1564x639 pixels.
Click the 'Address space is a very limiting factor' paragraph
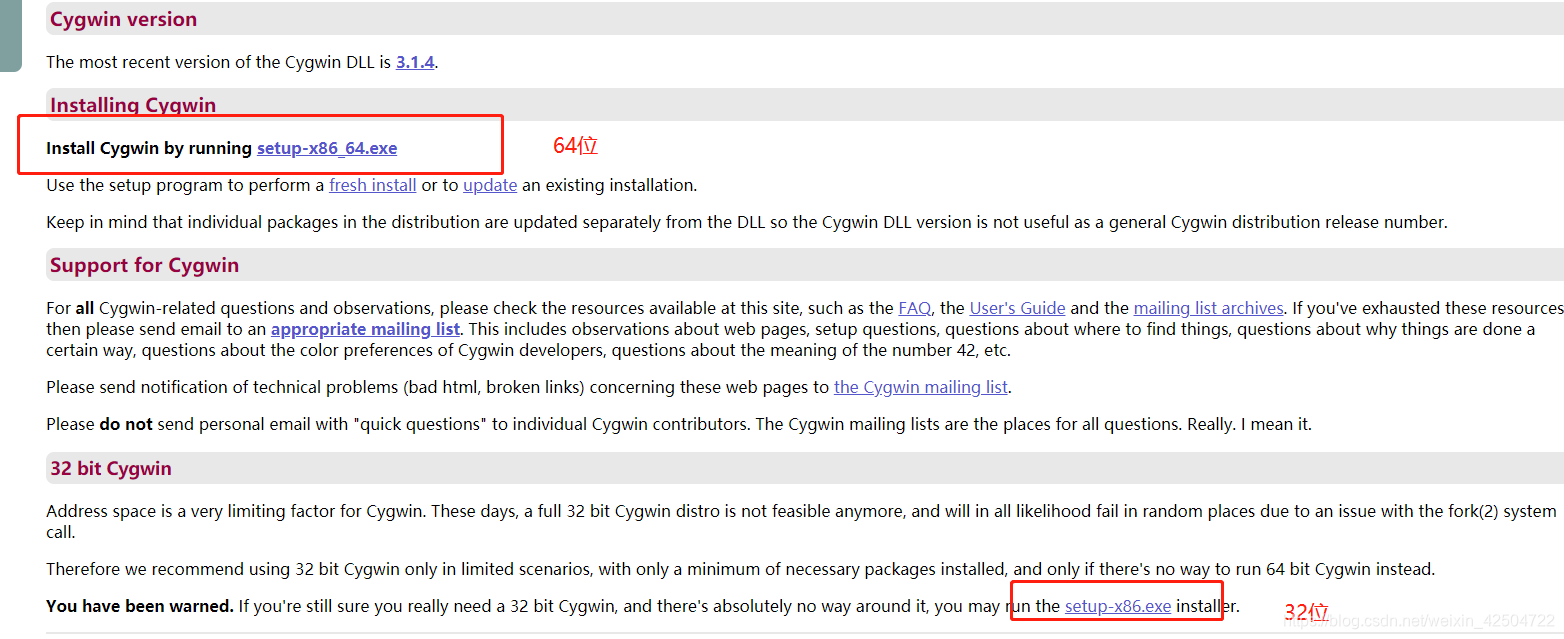tap(801, 522)
